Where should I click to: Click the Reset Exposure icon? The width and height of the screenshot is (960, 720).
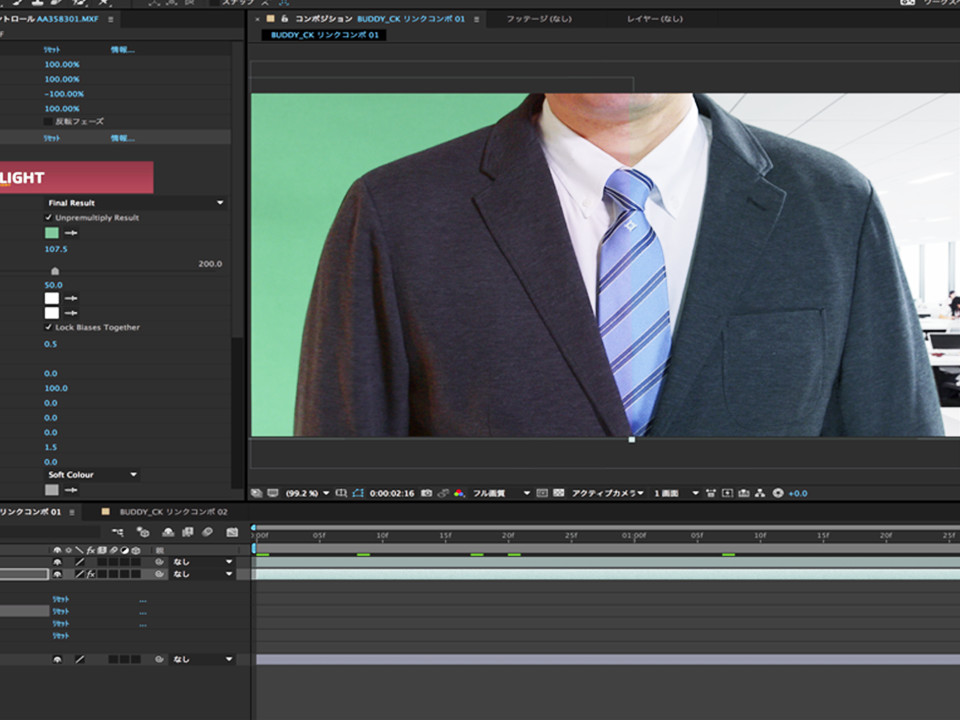coord(778,493)
